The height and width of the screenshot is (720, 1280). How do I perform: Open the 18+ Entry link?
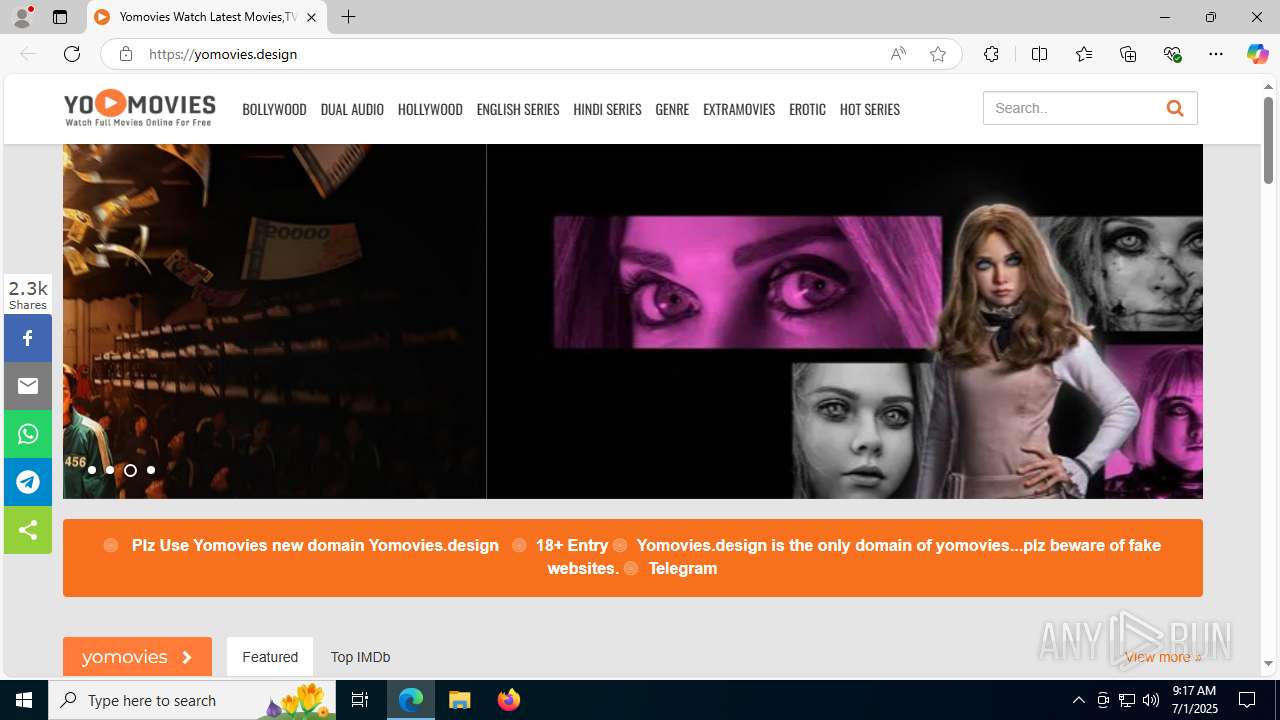(572, 545)
